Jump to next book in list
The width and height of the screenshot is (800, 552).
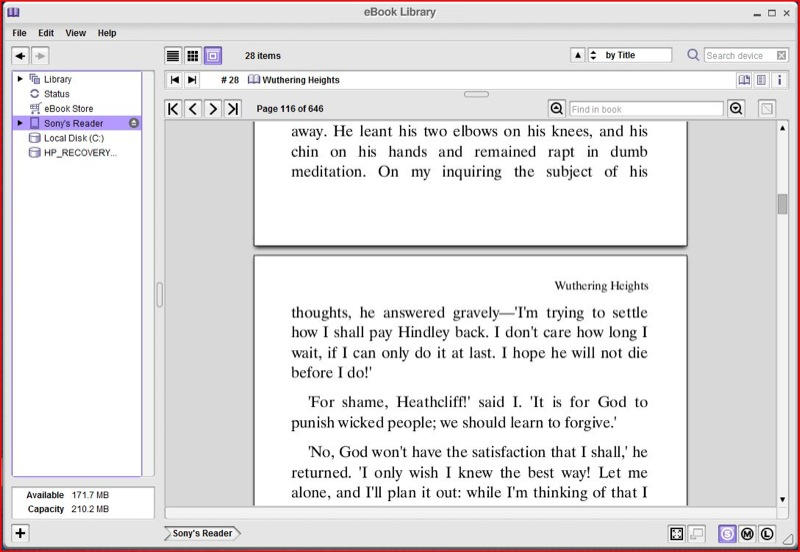[x=192, y=80]
